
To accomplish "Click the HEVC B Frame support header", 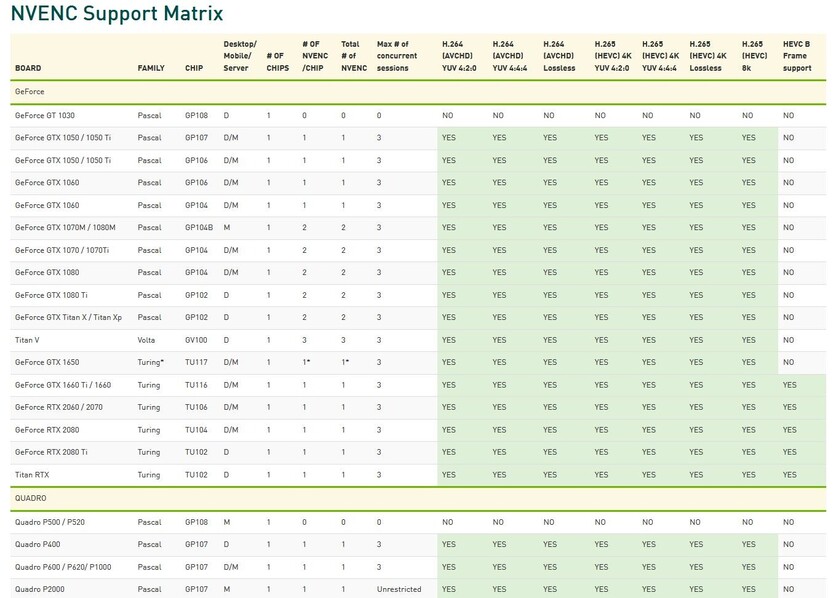I will point(797,56).
